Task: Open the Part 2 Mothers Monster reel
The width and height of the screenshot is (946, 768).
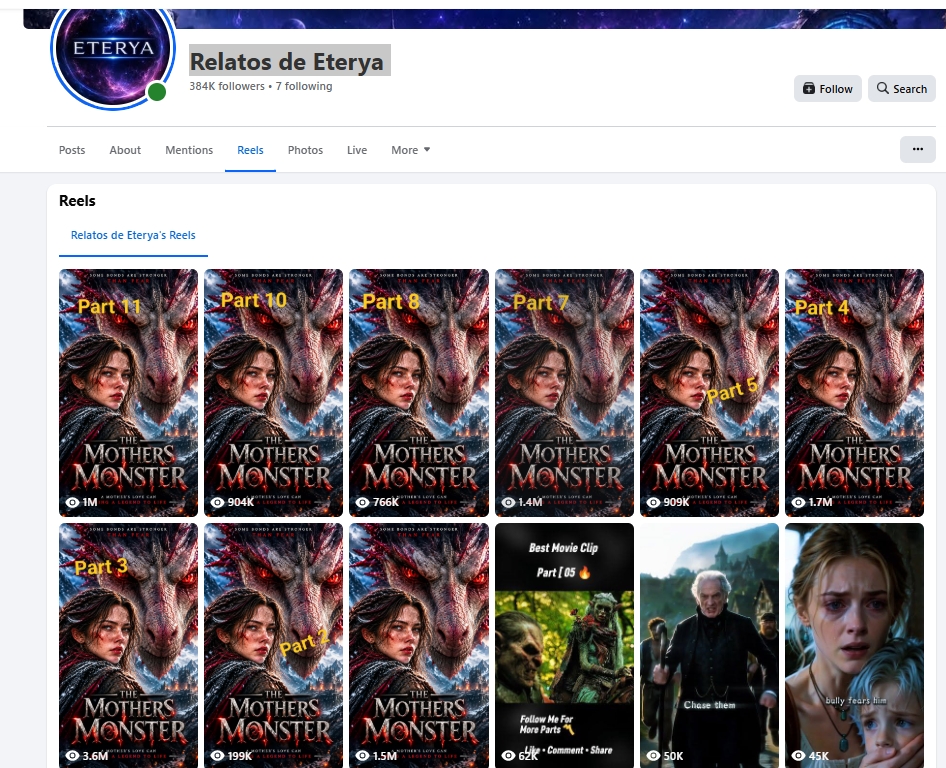Action: pos(273,646)
